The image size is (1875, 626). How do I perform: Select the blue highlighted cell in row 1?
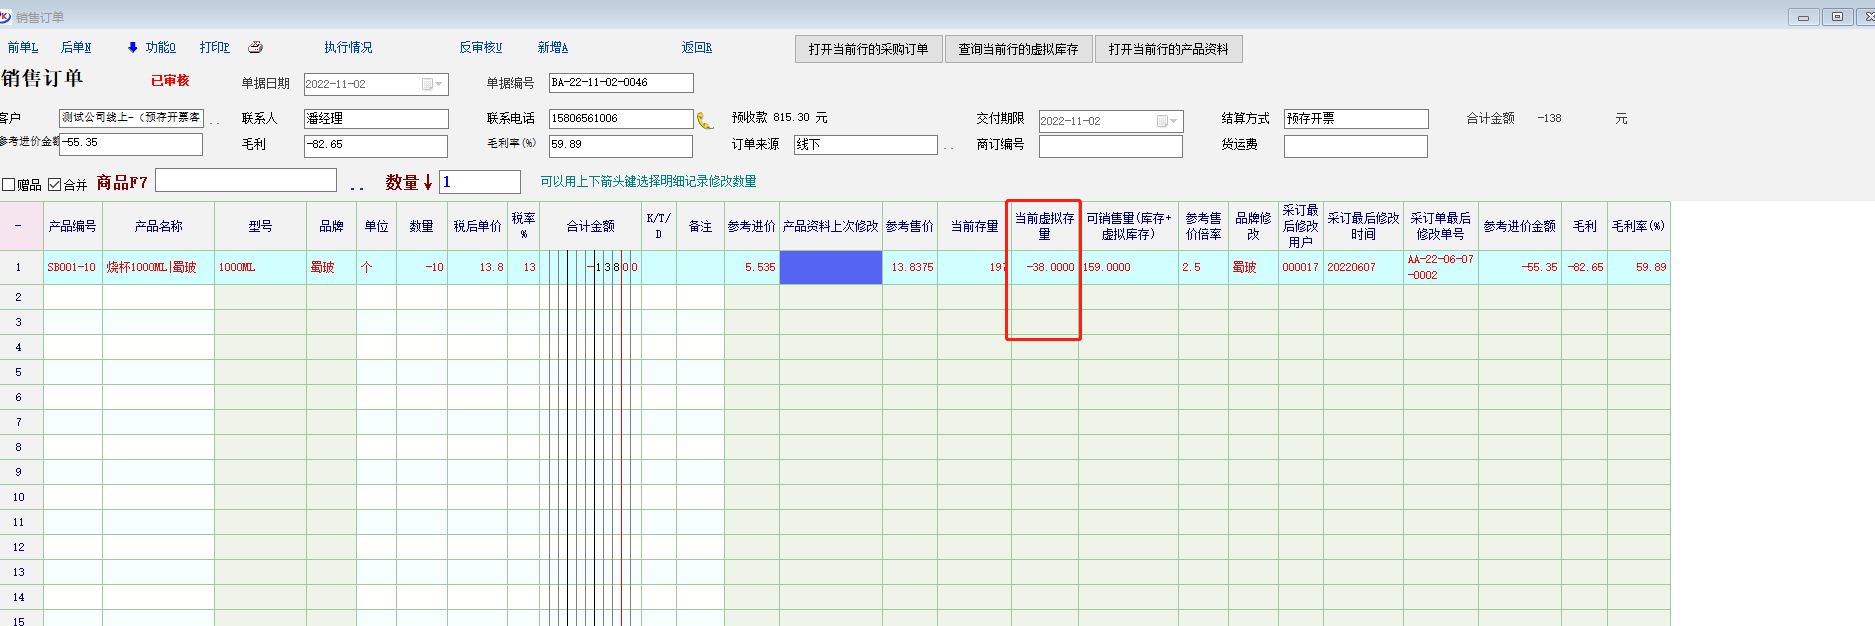pyautogui.click(x=830, y=267)
